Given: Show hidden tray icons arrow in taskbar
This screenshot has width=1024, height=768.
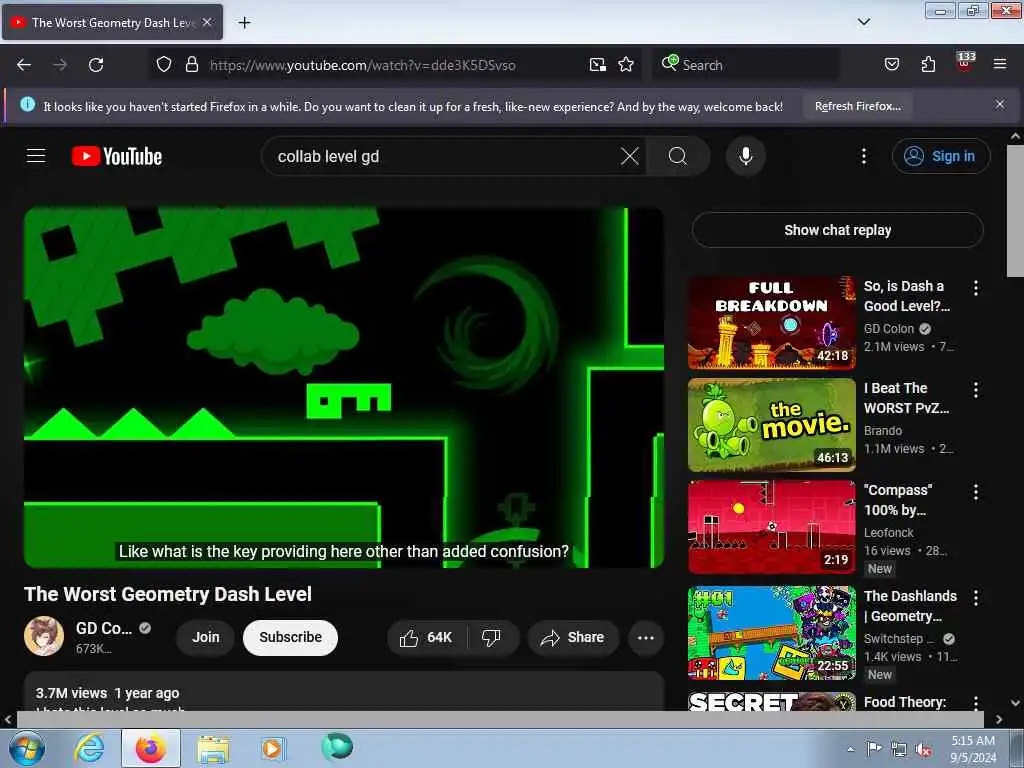Looking at the screenshot, I should (850, 749).
